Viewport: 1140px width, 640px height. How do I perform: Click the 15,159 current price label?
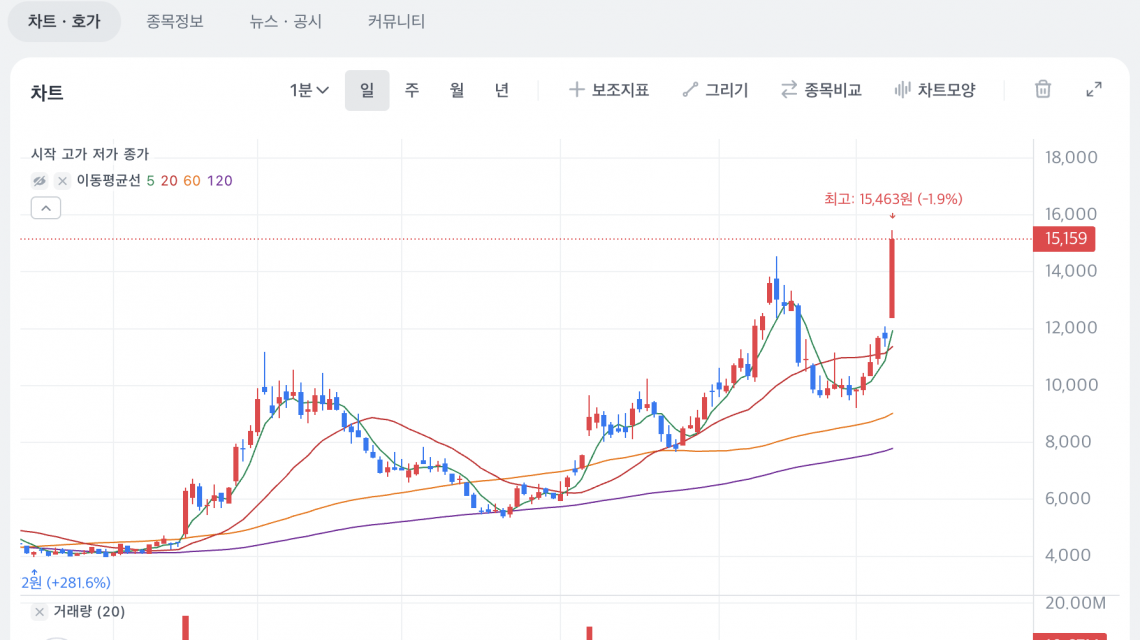point(1067,239)
